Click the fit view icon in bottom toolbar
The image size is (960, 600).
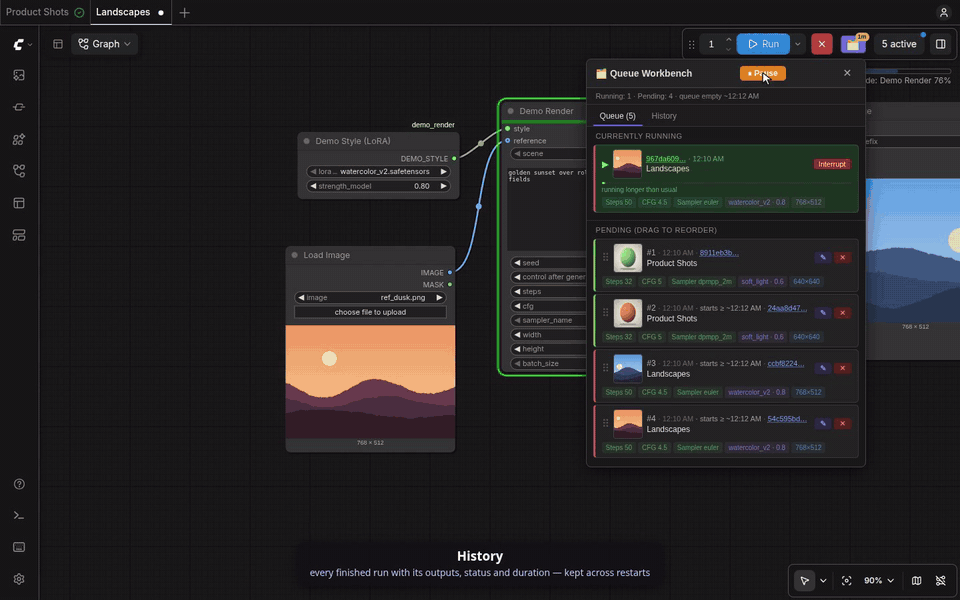coord(847,580)
